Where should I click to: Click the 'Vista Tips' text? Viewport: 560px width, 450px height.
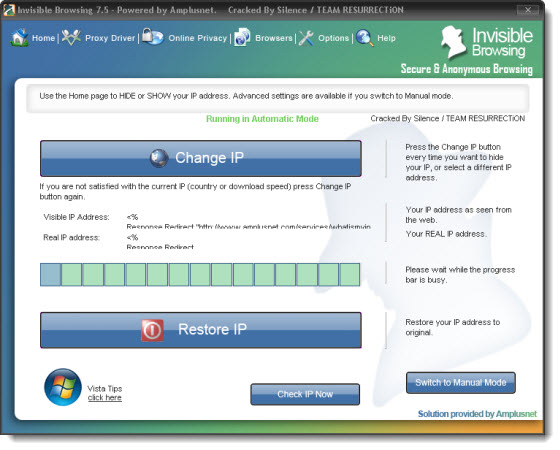pos(105,389)
